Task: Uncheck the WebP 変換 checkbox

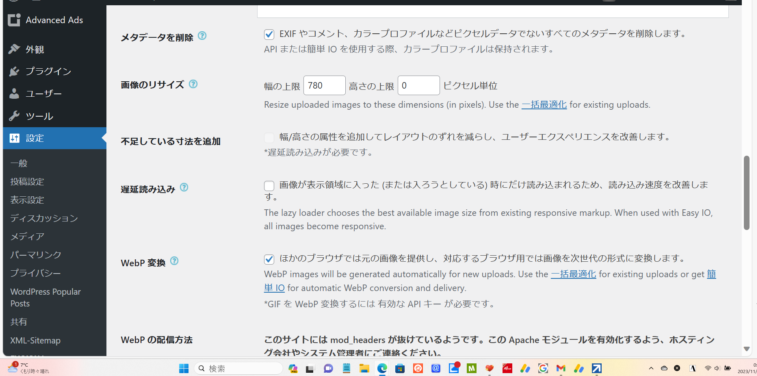Action: 269,259
